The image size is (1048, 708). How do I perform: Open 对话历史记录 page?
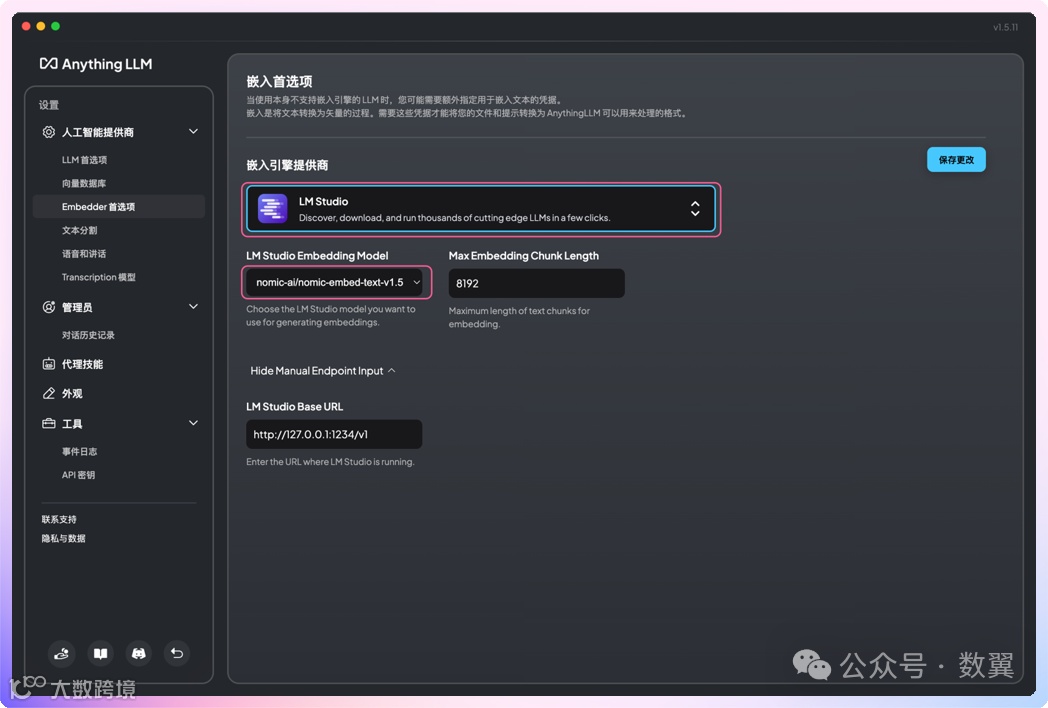click(88, 335)
